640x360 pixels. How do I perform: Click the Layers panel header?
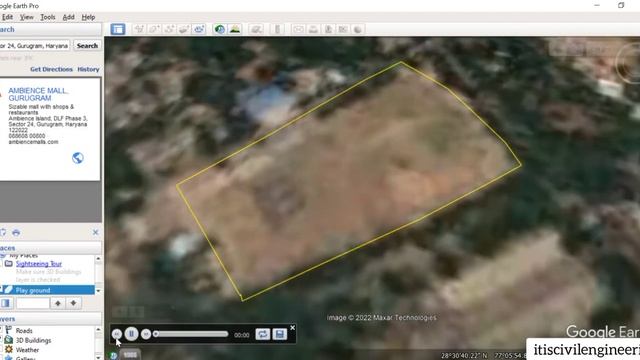pos(51,319)
